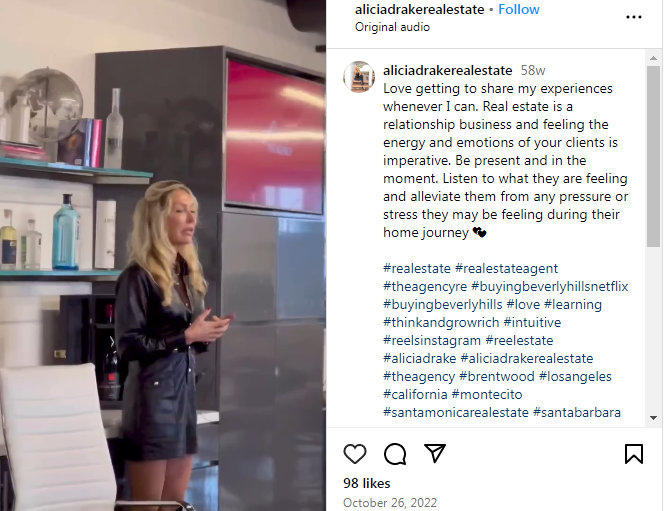The height and width of the screenshot is (511, 668).
Task: Click the scrollbar up arrow
Action: 653,58
